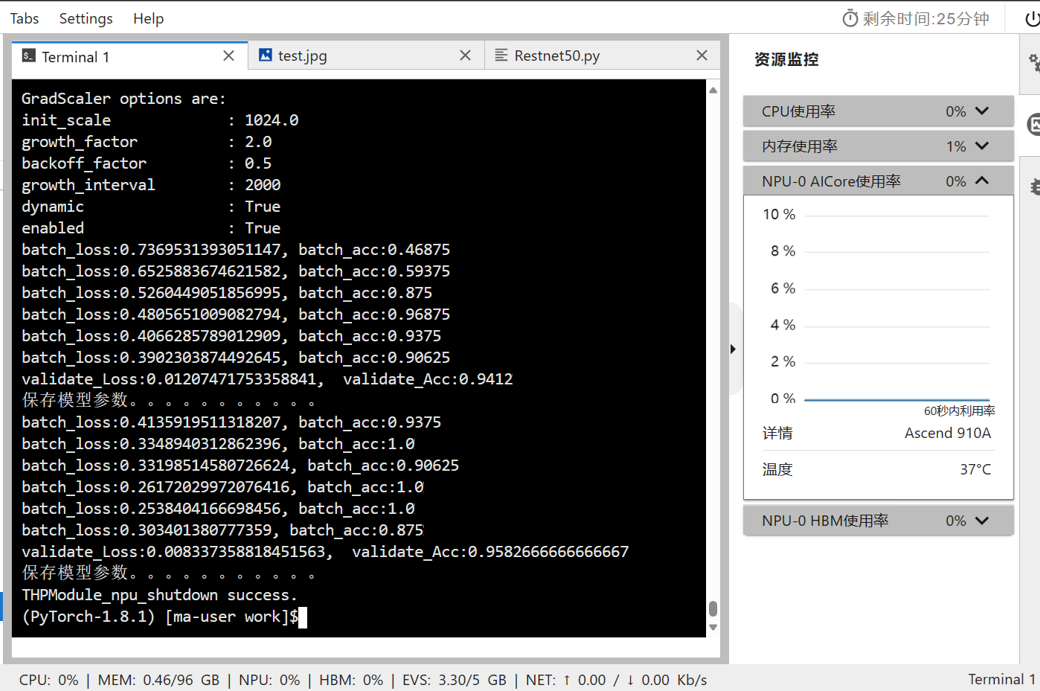Viewport: 1040px width, 691px height.
Task: Click the power icon at top right
Action: (x=1032, y=19)
